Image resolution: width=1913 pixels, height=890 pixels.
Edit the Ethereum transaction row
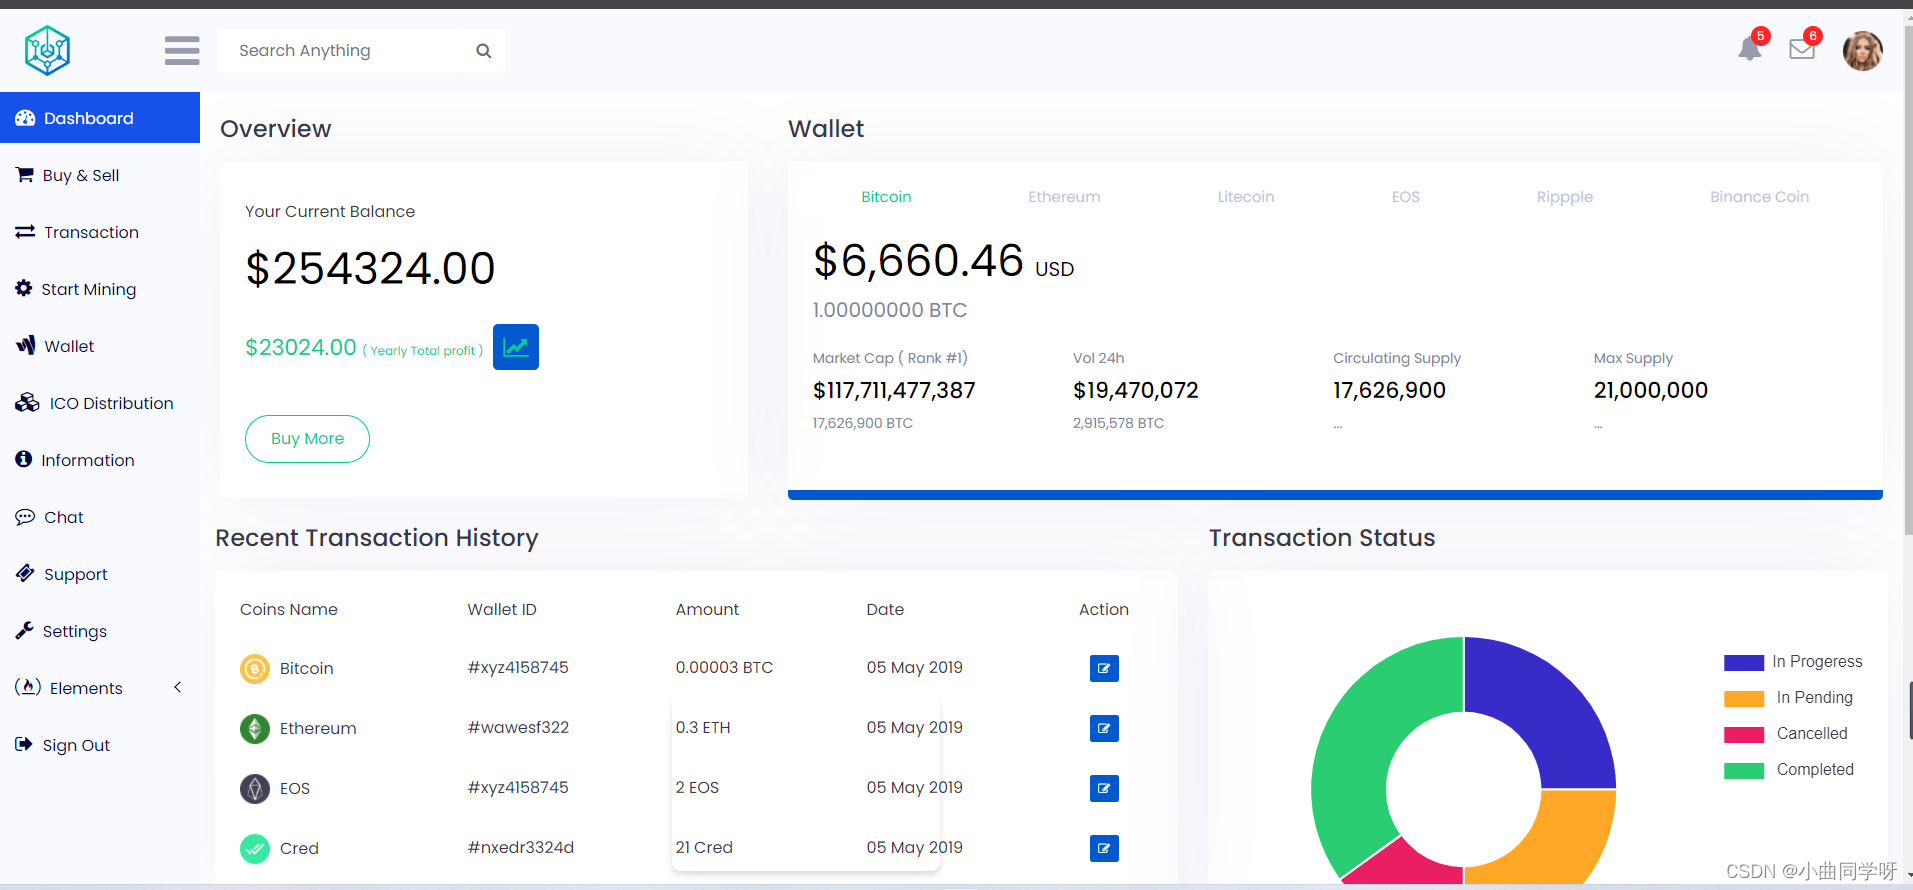1104,728
